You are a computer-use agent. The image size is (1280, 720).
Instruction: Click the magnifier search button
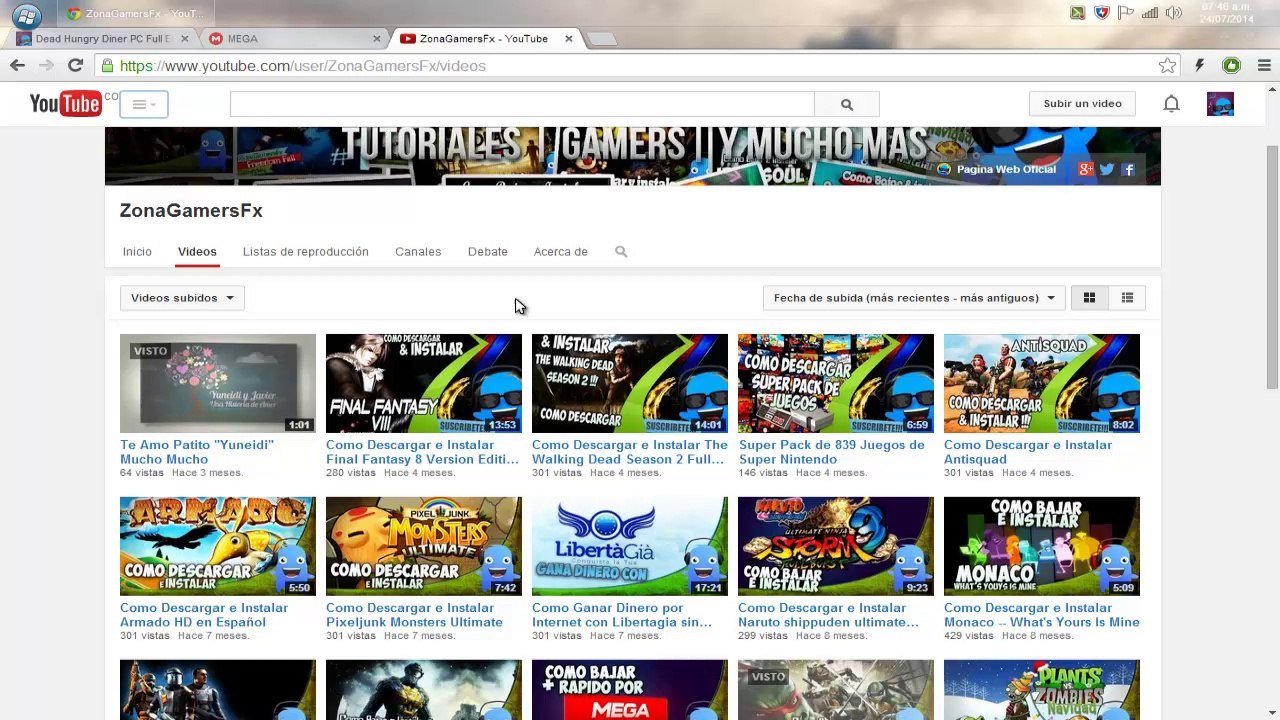click(847, 104)
